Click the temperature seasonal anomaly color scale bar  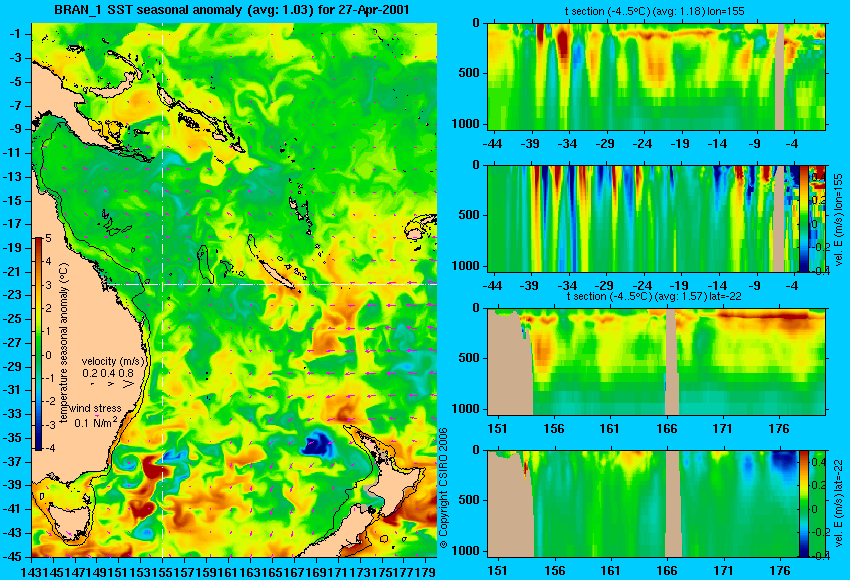pos(39,344)
